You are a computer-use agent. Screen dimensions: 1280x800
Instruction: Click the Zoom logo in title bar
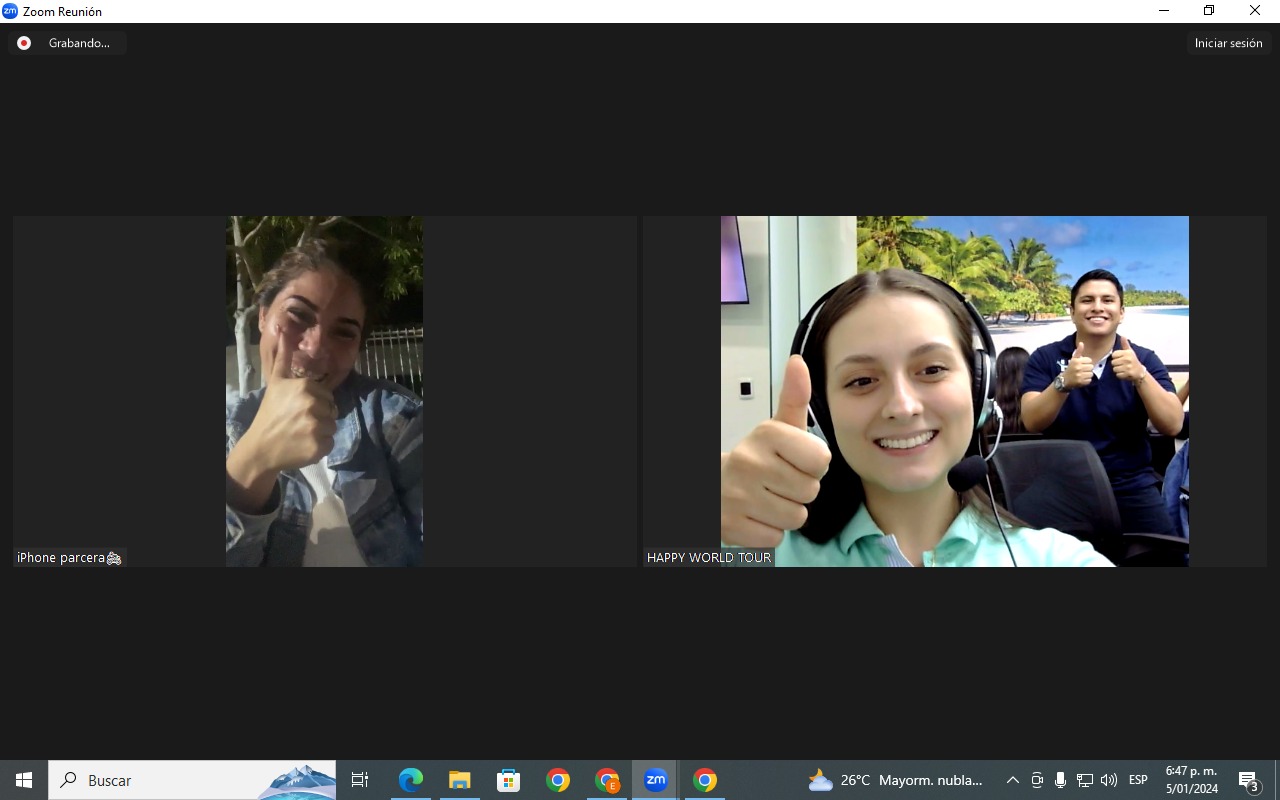tap(10, 11)
